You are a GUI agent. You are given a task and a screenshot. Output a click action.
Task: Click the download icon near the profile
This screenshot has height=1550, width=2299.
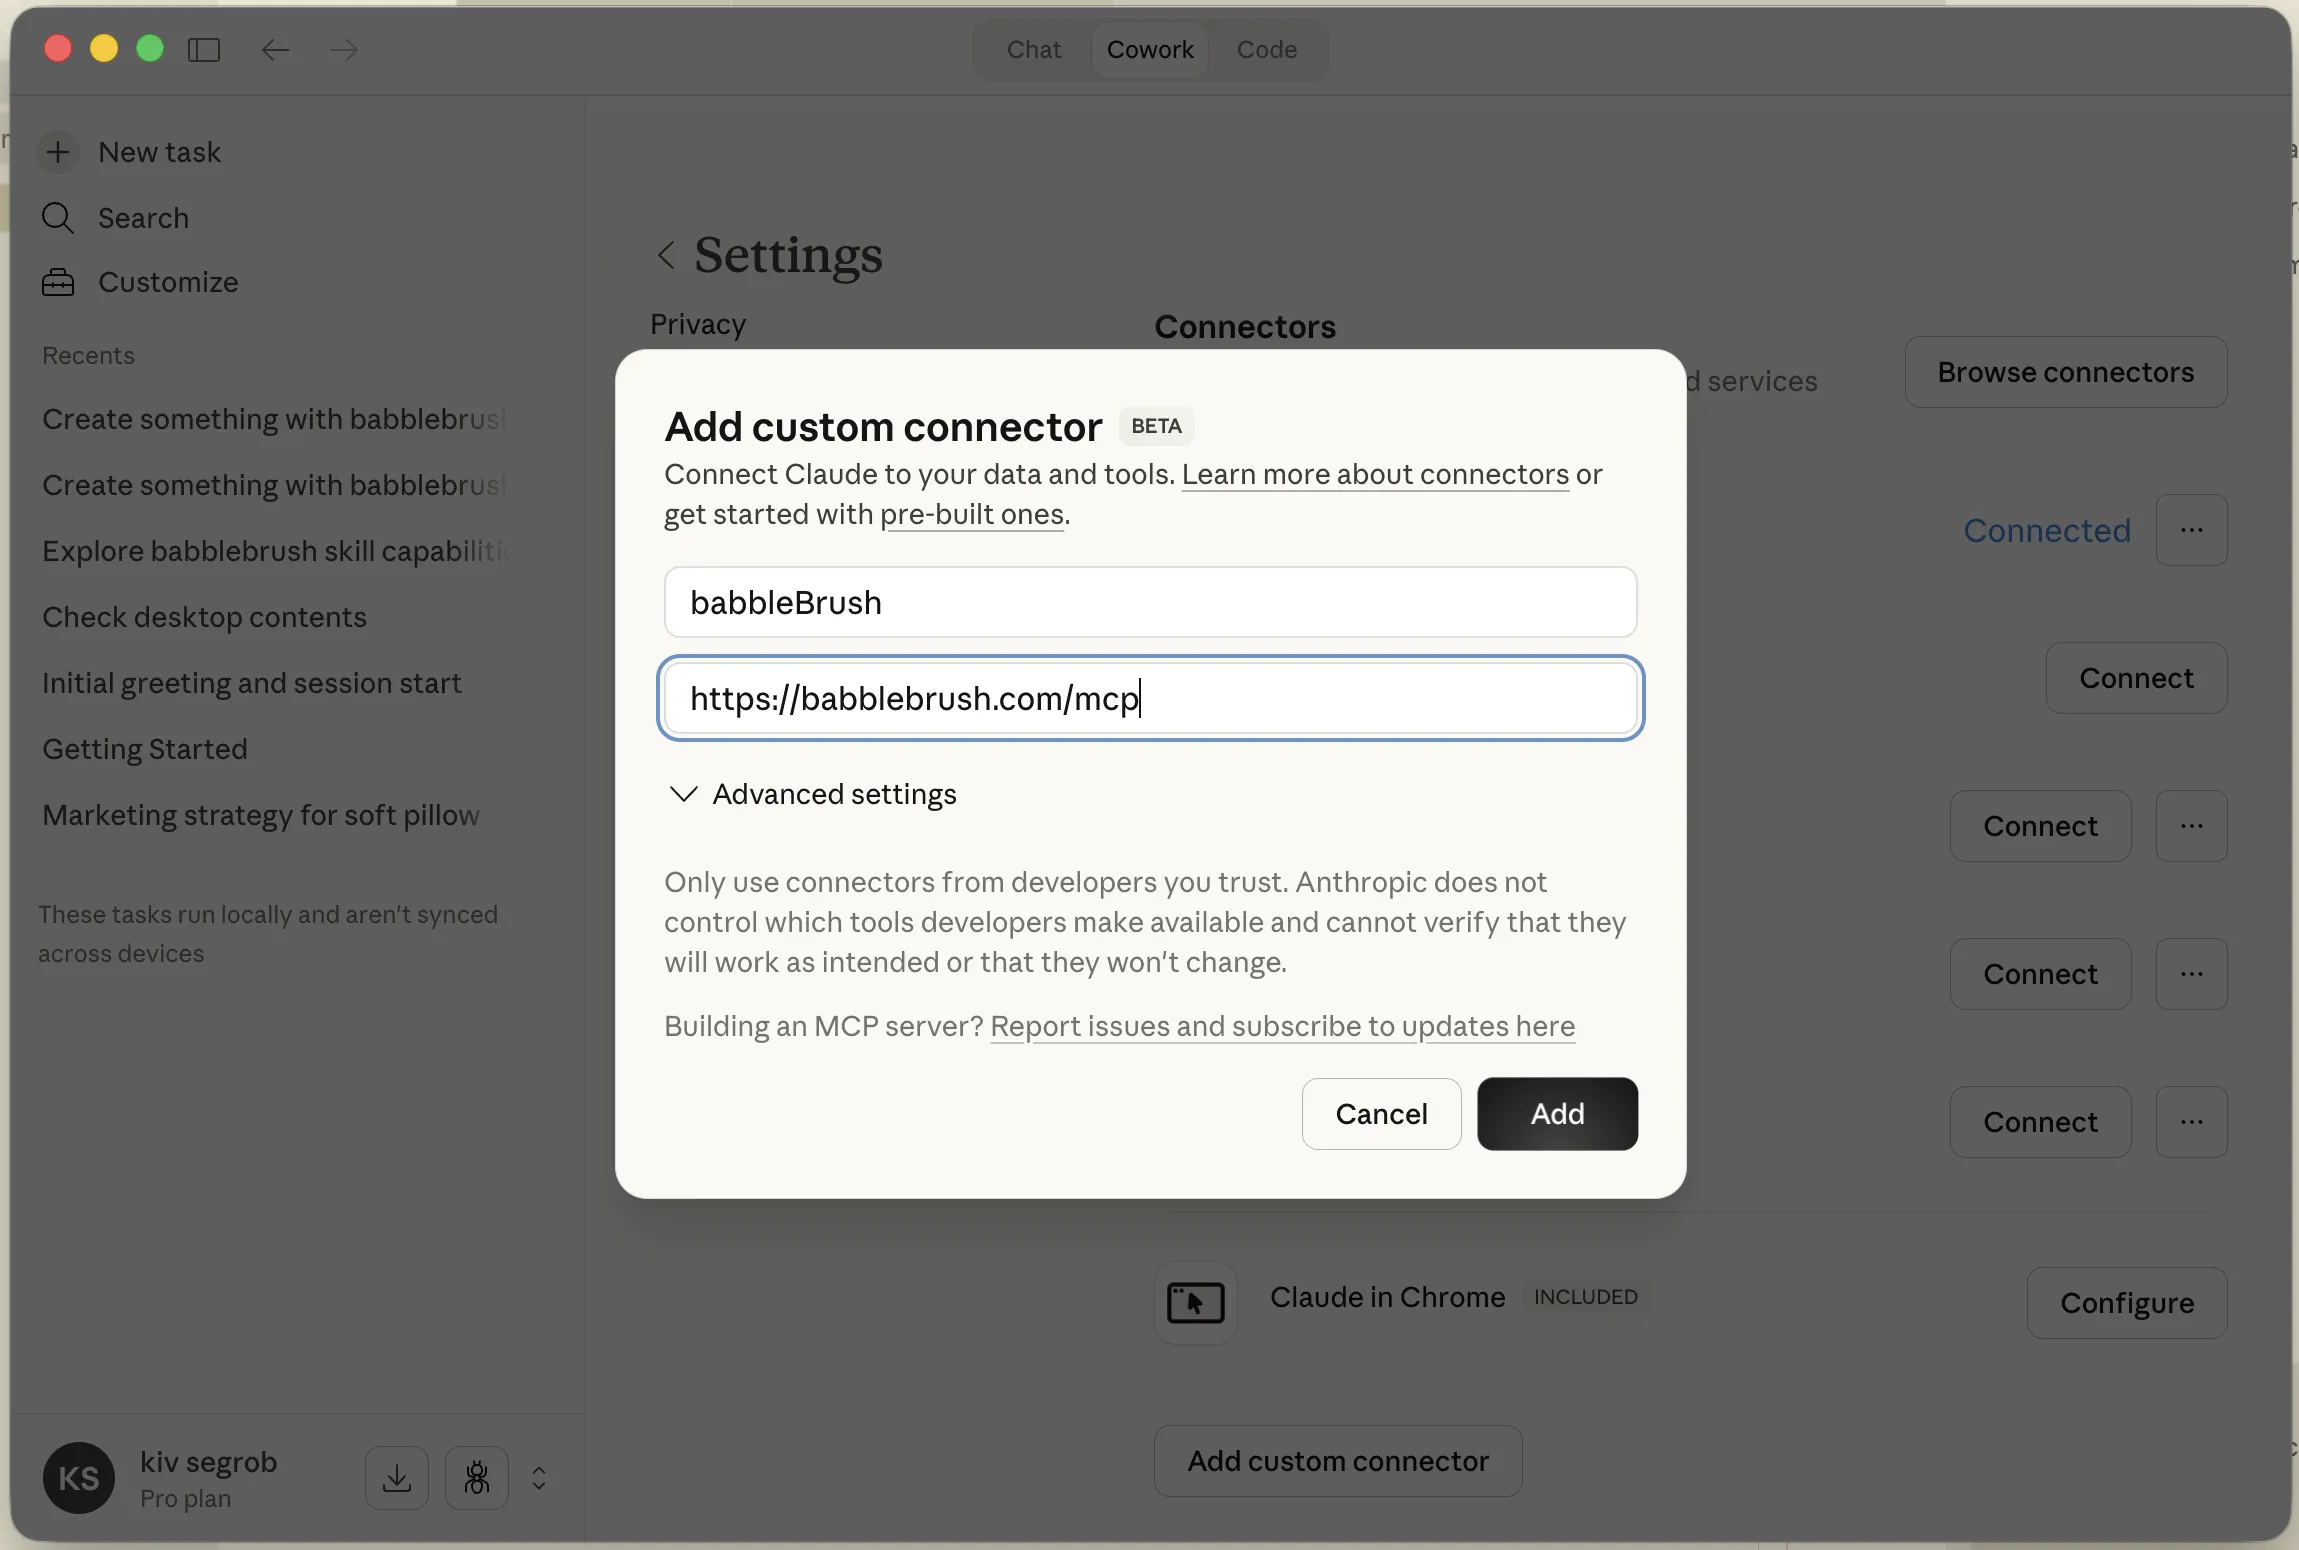click(x=395, y=1477)
